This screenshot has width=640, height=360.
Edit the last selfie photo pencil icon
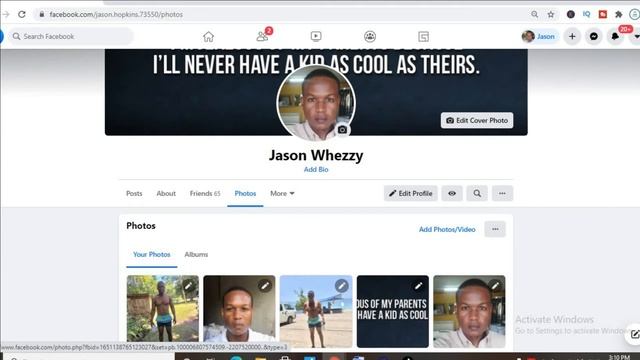pyautogui.click(x=495, y=286)
